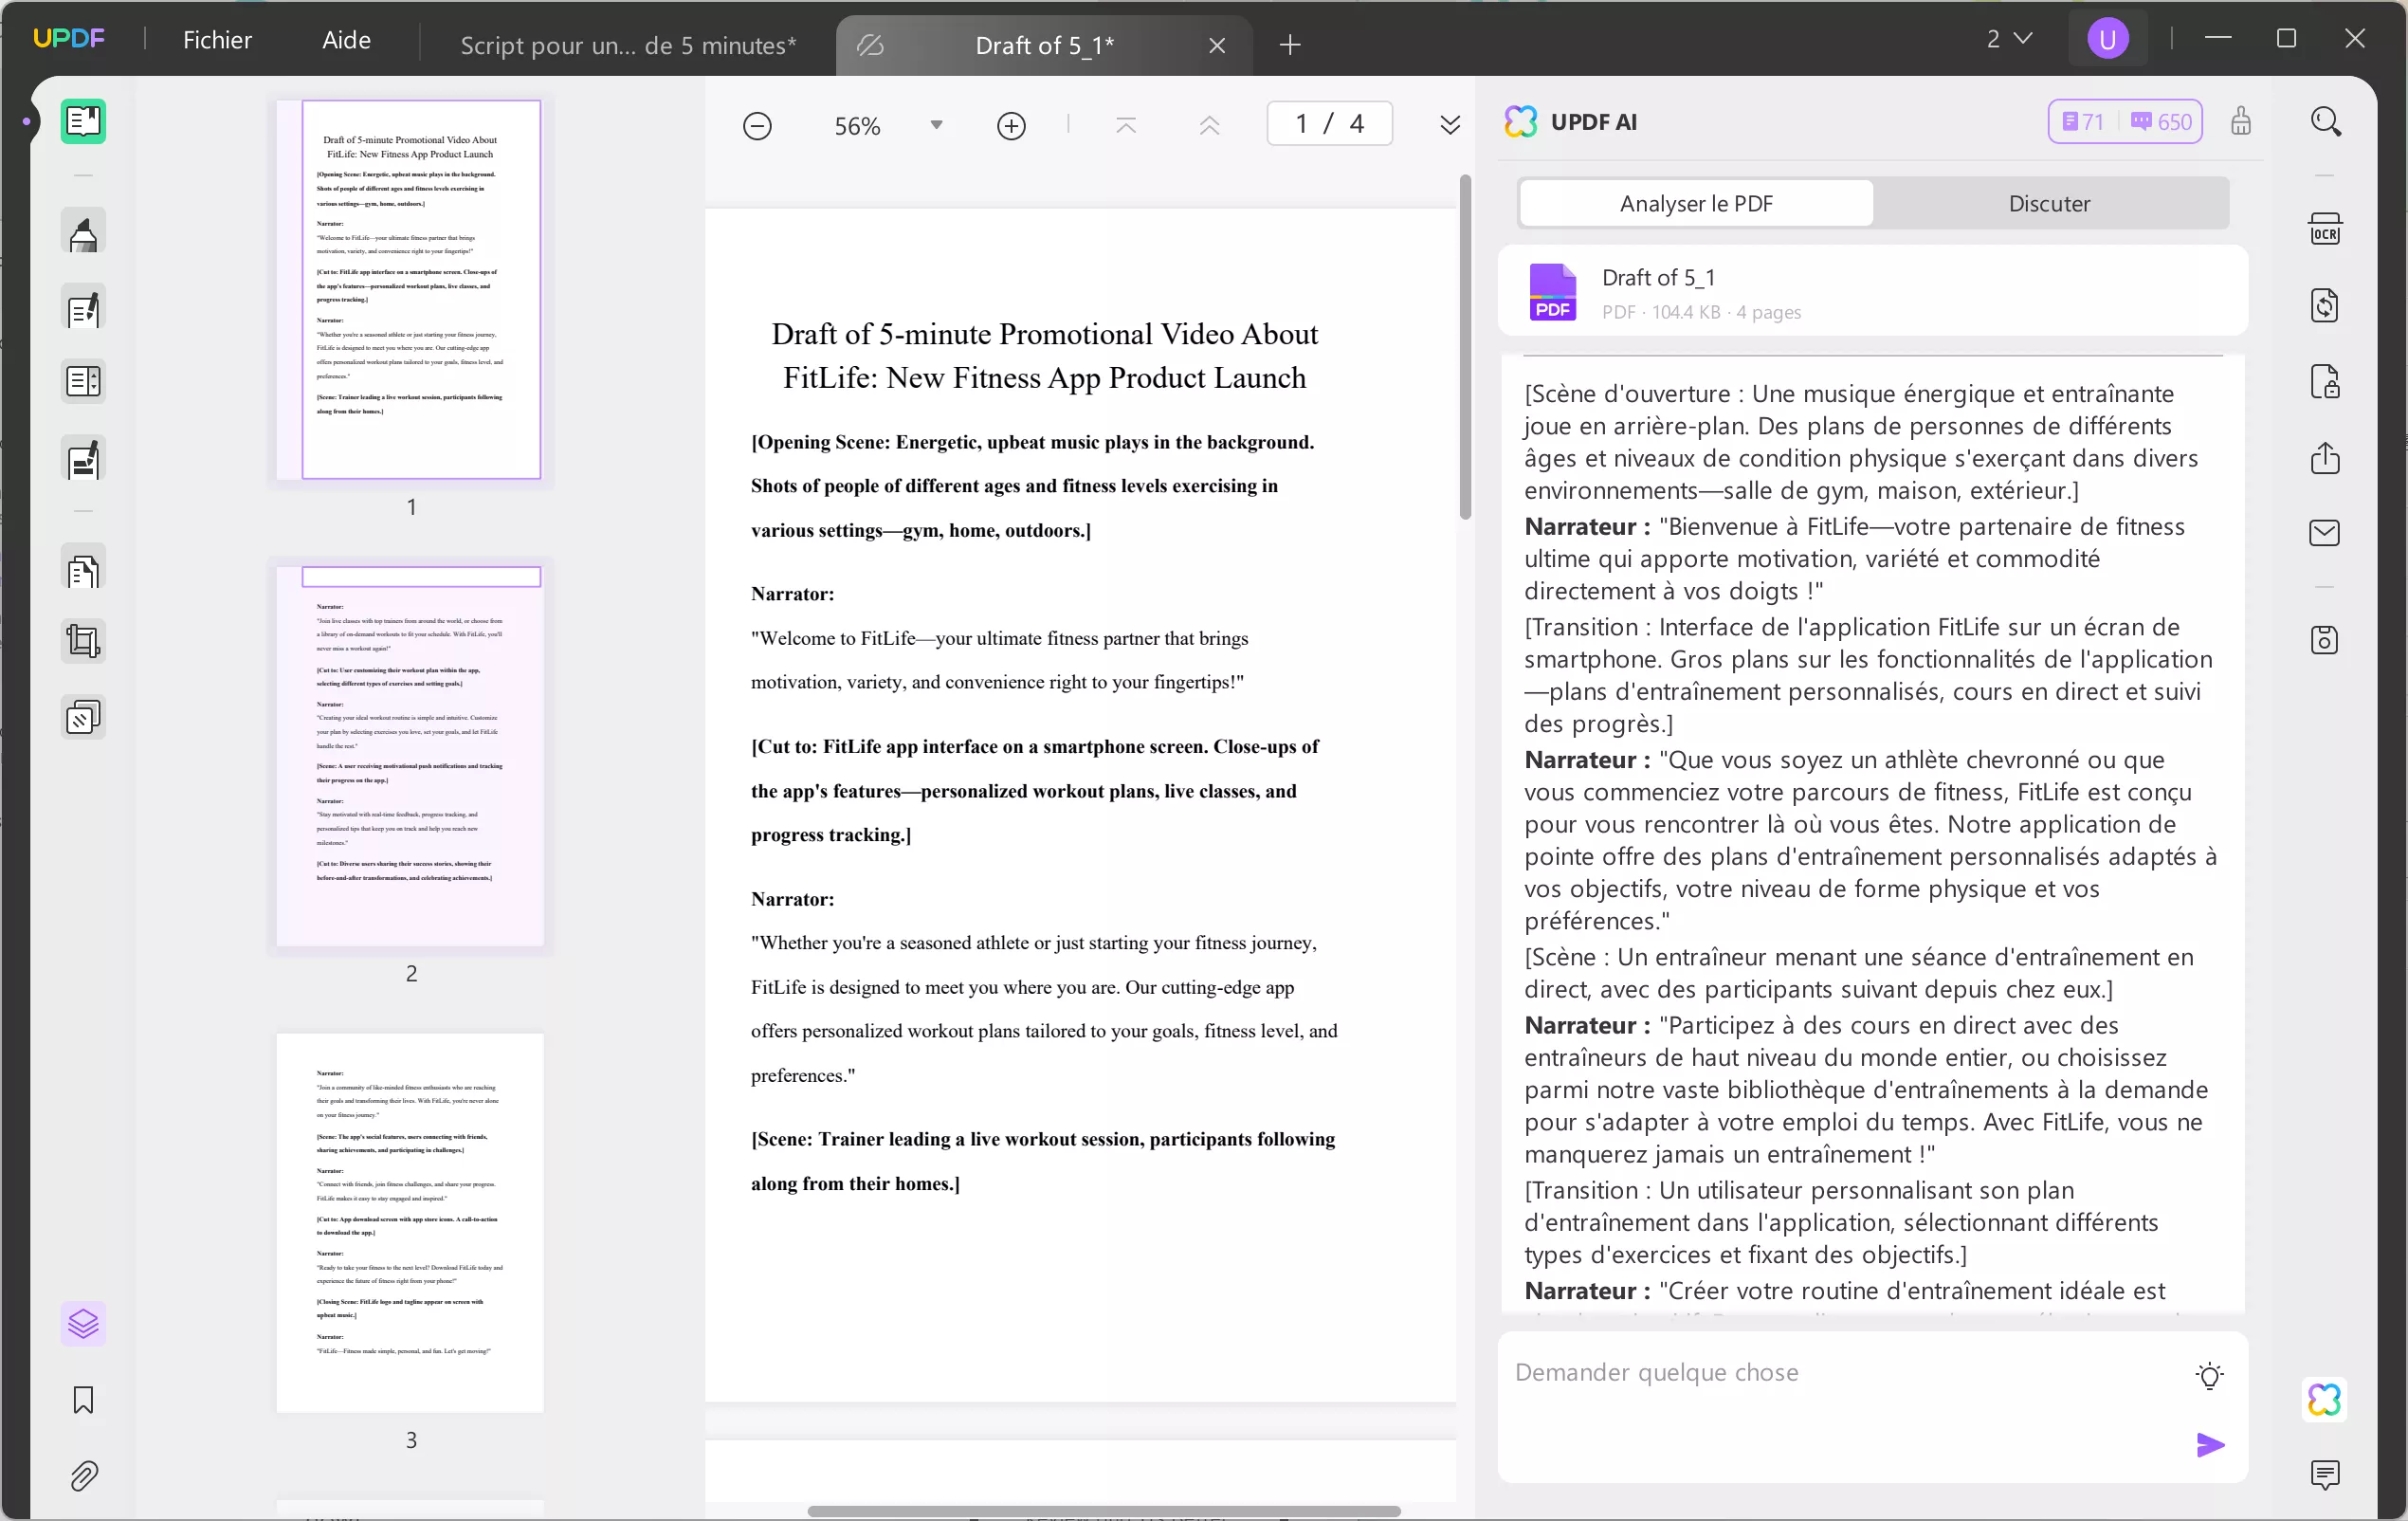Viewport: 2408px width, 1521px height.
Task: Toggle the layers thumbnail panel button
Action: (83, 1324)
